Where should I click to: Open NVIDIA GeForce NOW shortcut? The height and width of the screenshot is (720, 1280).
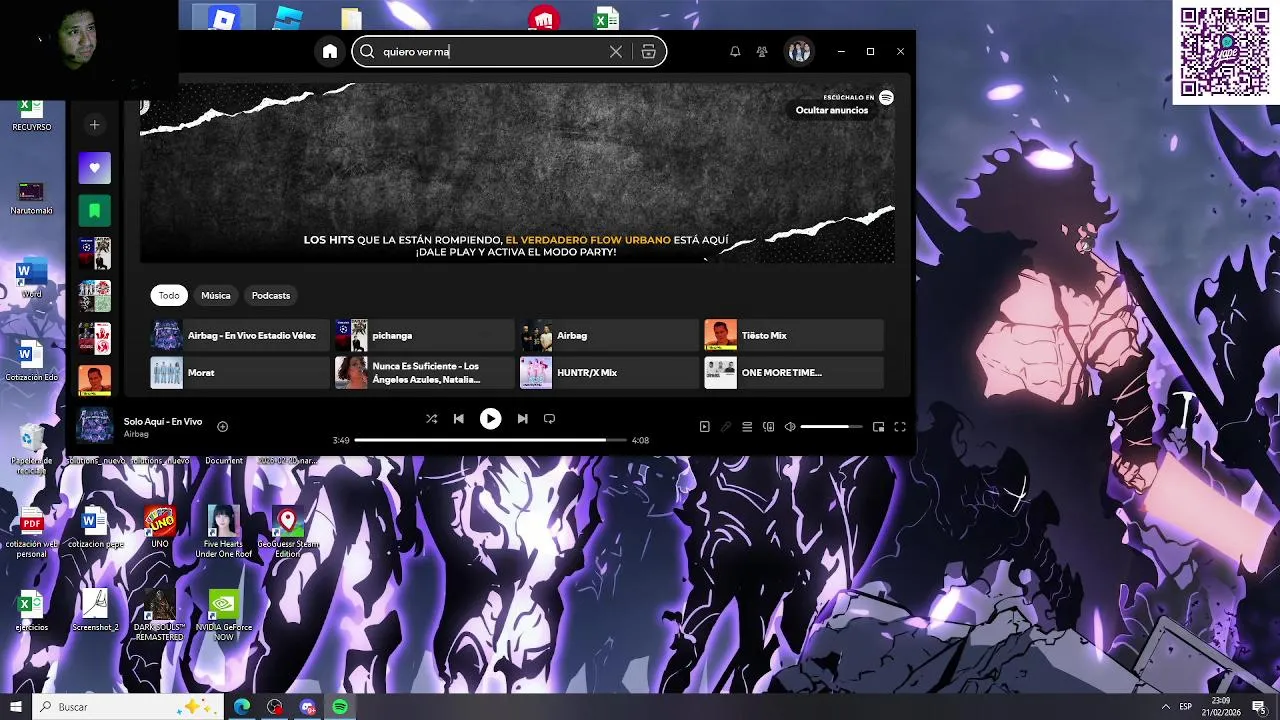tap(224, 615)
